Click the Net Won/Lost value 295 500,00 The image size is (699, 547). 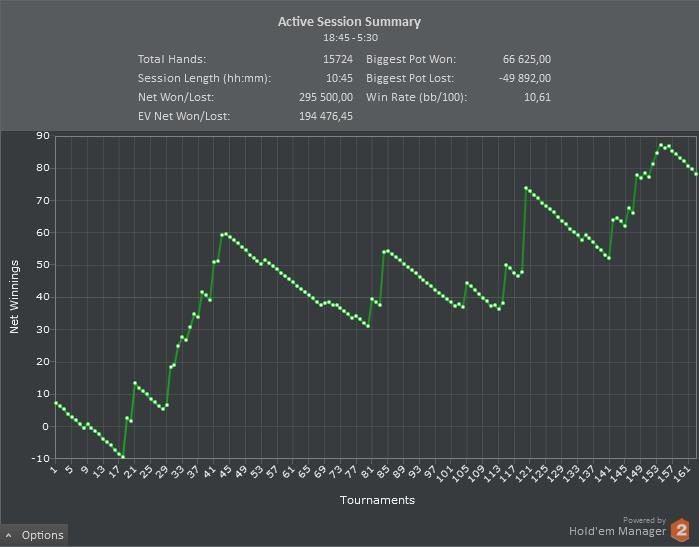tap(326, 97)
